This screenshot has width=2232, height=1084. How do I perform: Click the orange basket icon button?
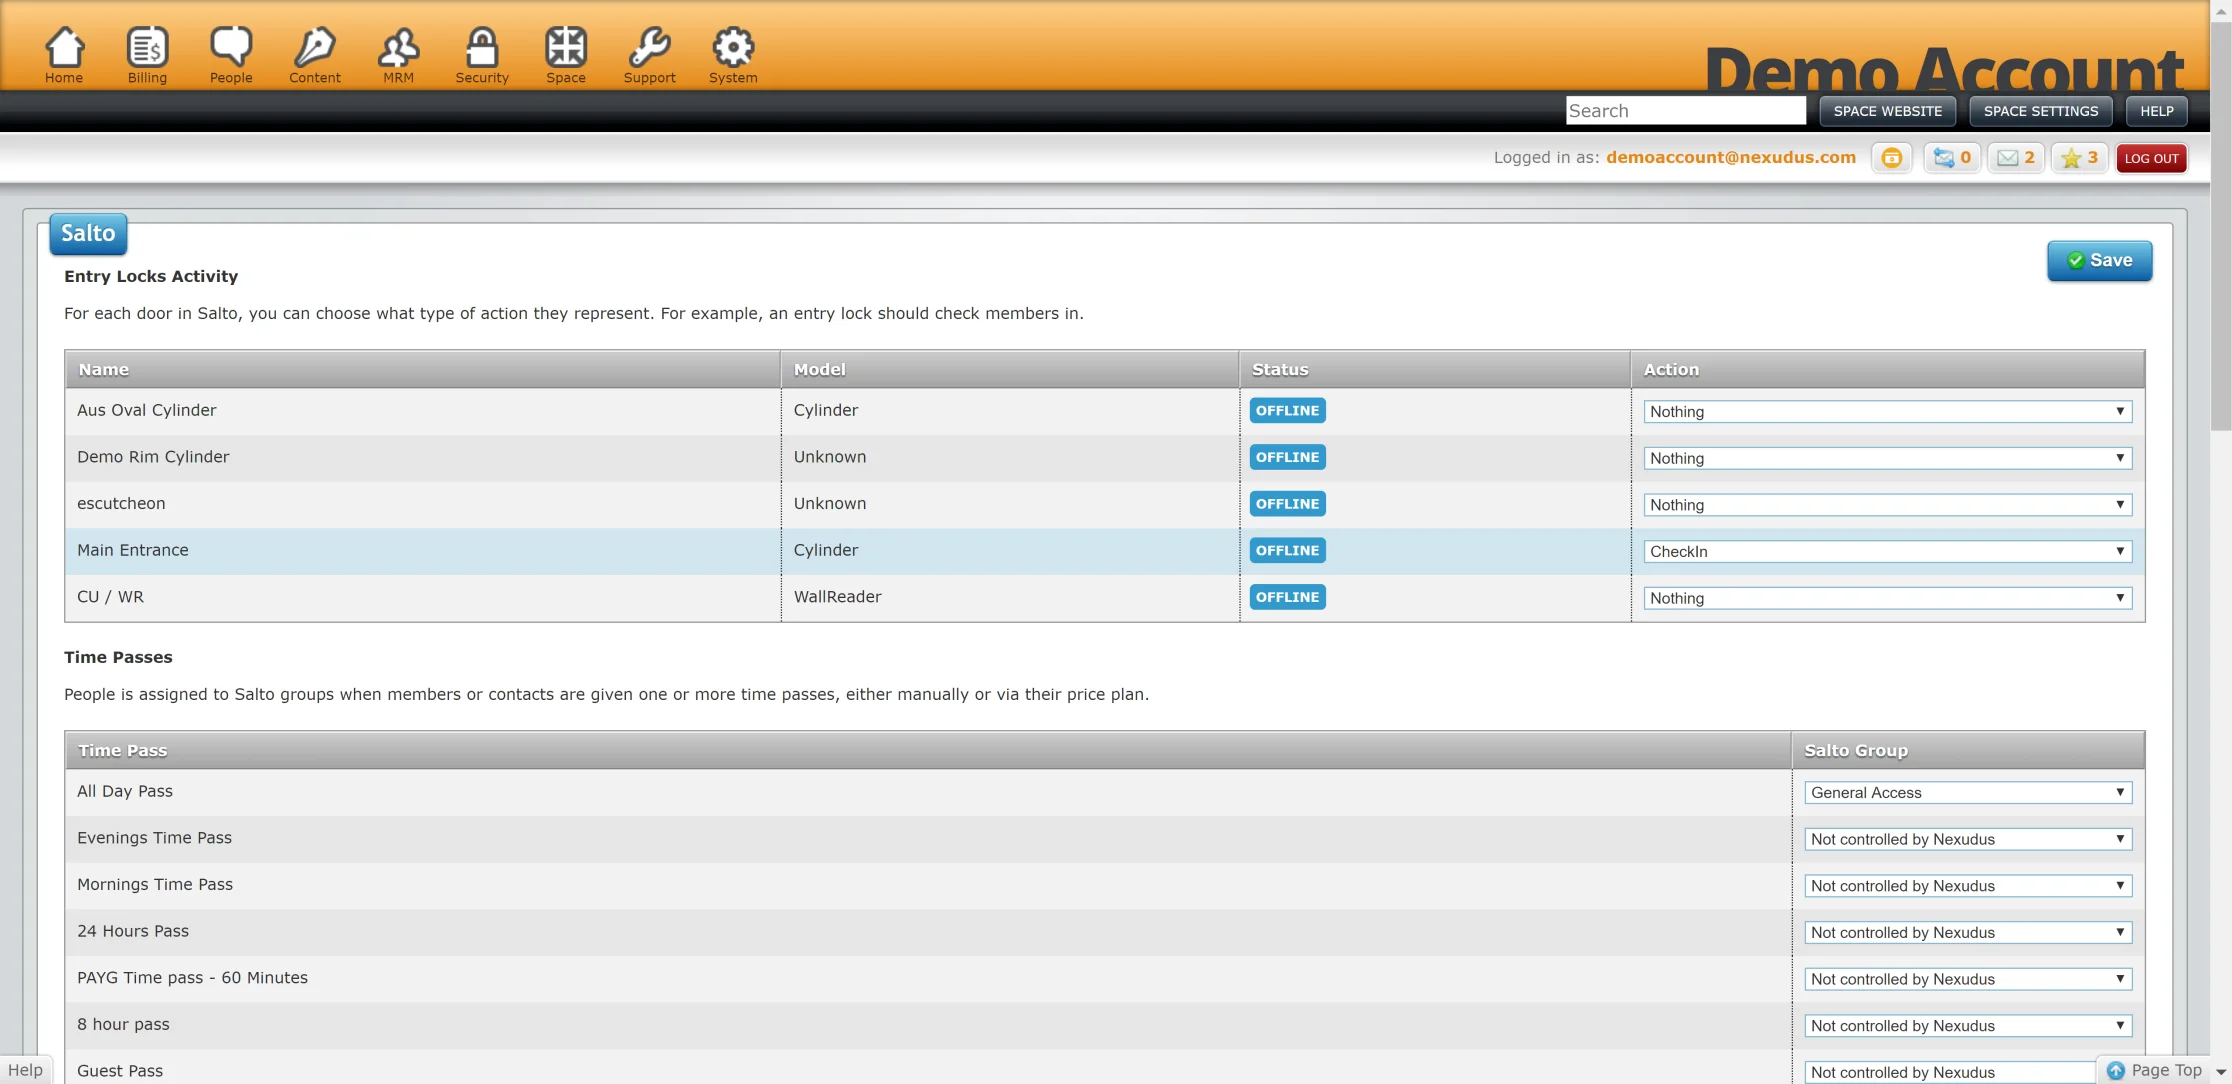coord(1891,158)
